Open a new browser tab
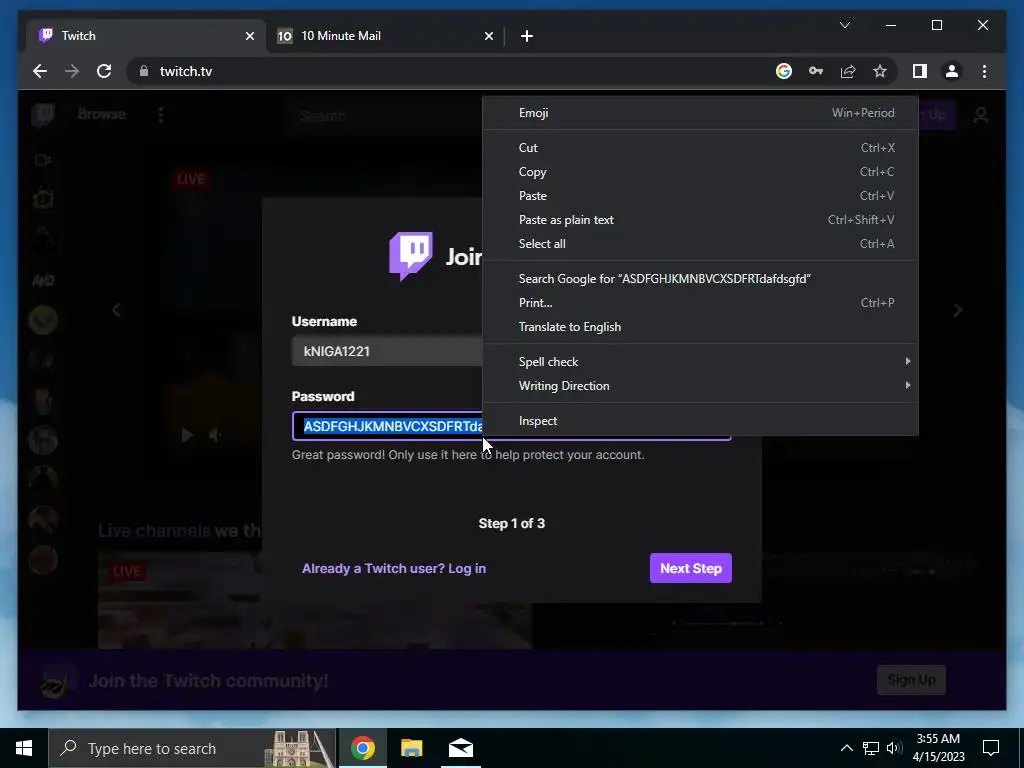This screenshot has height=768, width=1024. pos(527,36)
